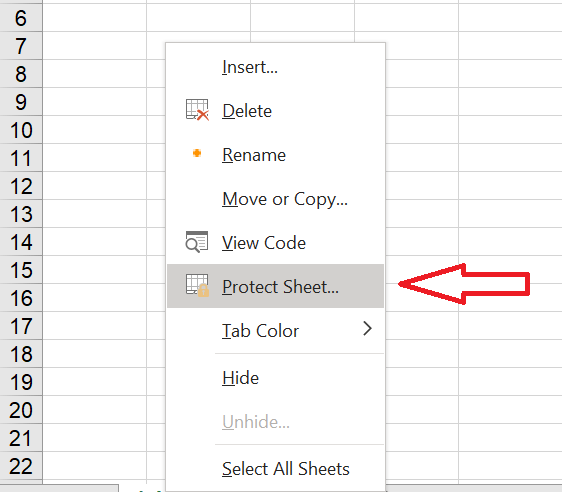The height and width of the screenshot is (492, 562).
Task: Click the Protect Sheet lock icon
Action: (x=197, y=286)
